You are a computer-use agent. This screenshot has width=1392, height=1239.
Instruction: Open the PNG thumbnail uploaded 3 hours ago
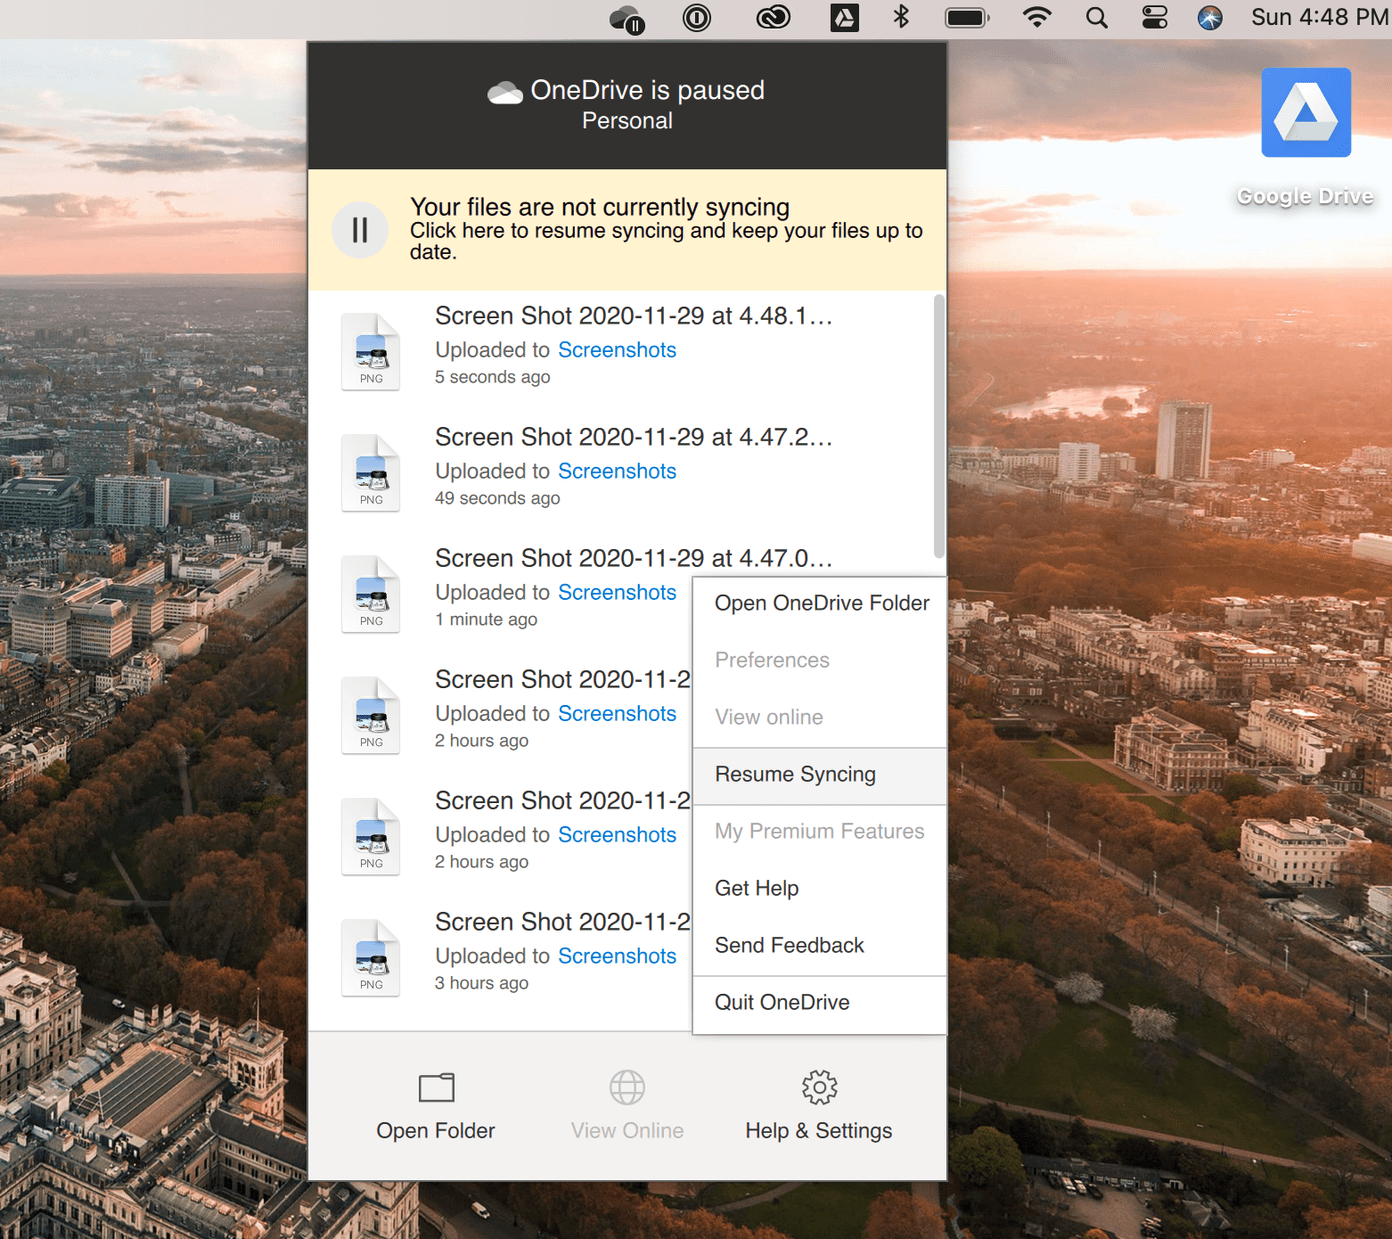(x=371, y=957)
